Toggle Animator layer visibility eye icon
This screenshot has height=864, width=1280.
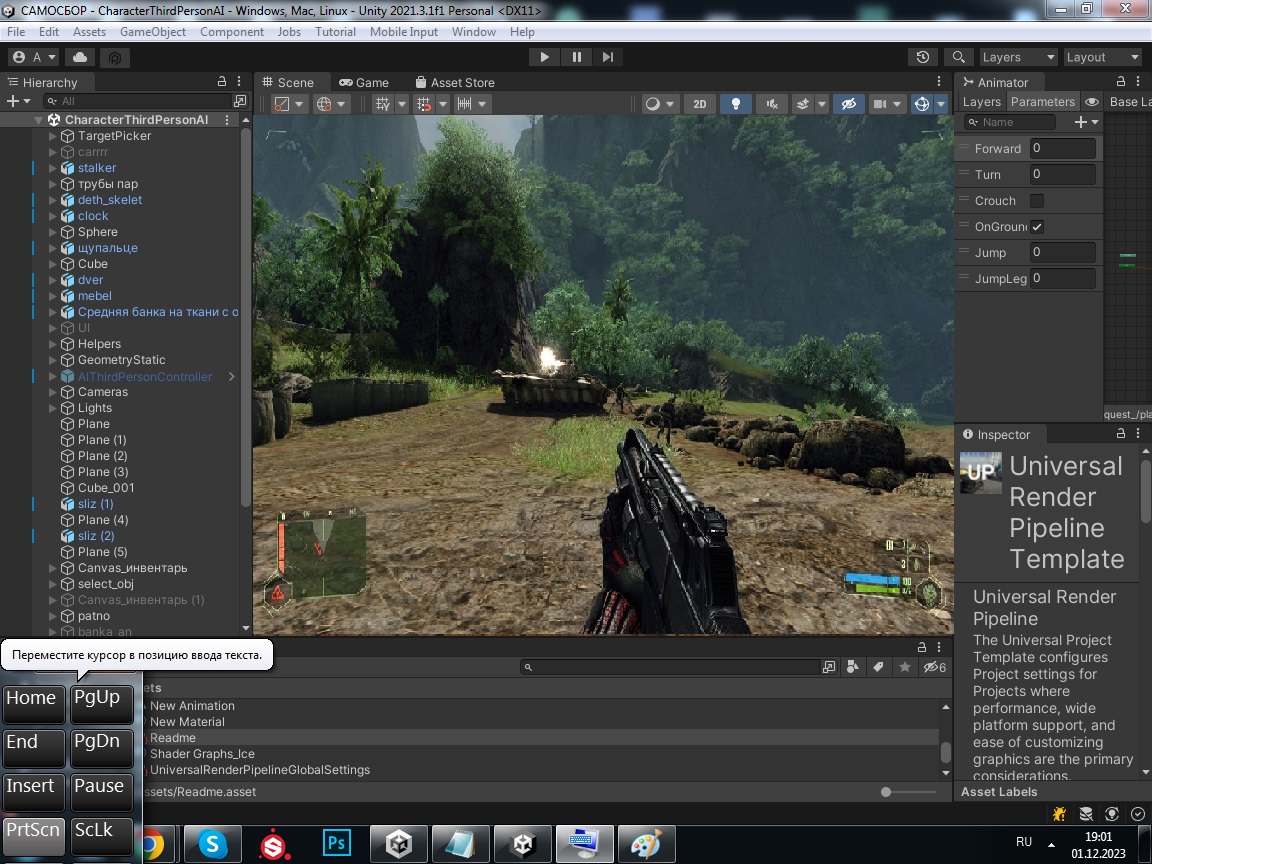1091,102
